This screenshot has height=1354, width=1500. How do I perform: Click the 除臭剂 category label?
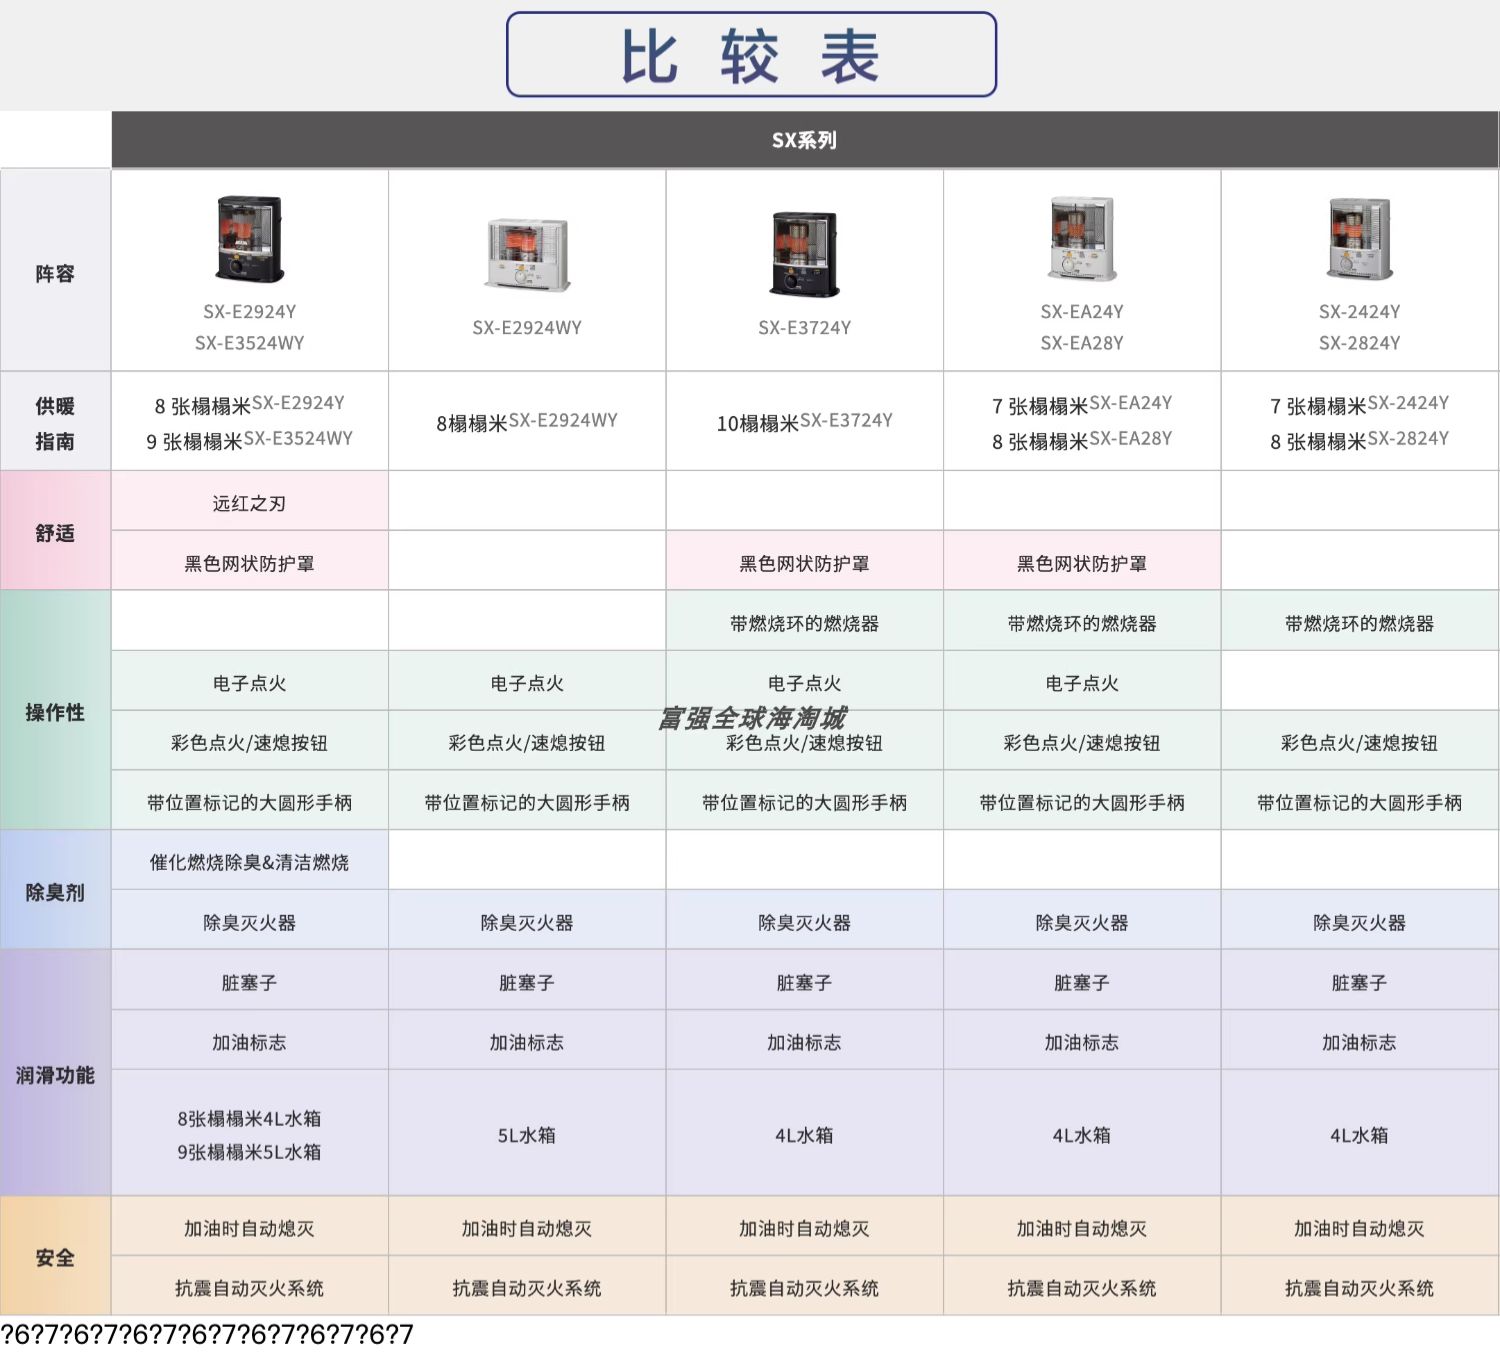point(55,892)
